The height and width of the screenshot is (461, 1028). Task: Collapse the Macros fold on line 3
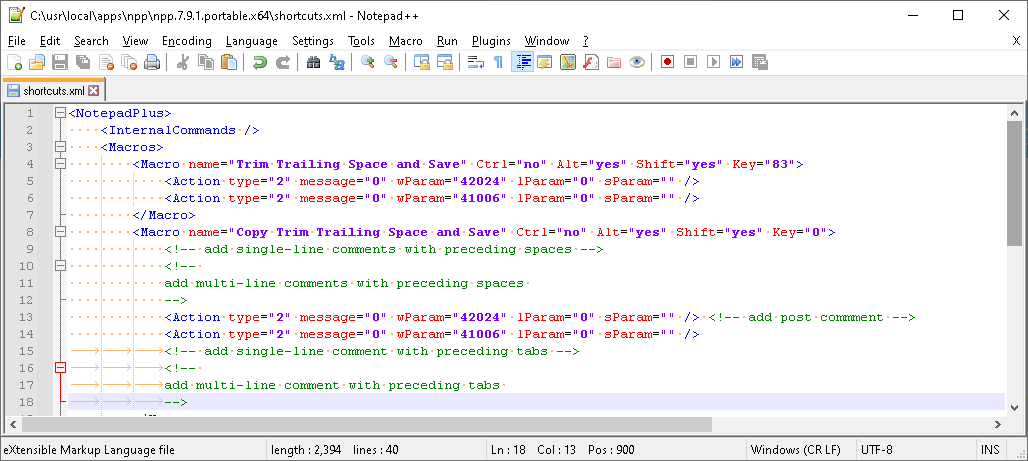tap(60, 147)
